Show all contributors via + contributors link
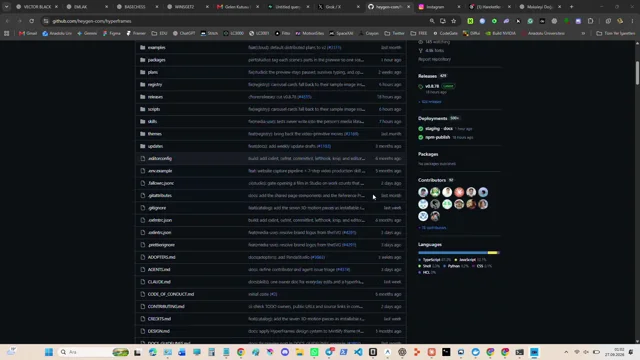The image size is (640, 360). coord(432,228)
